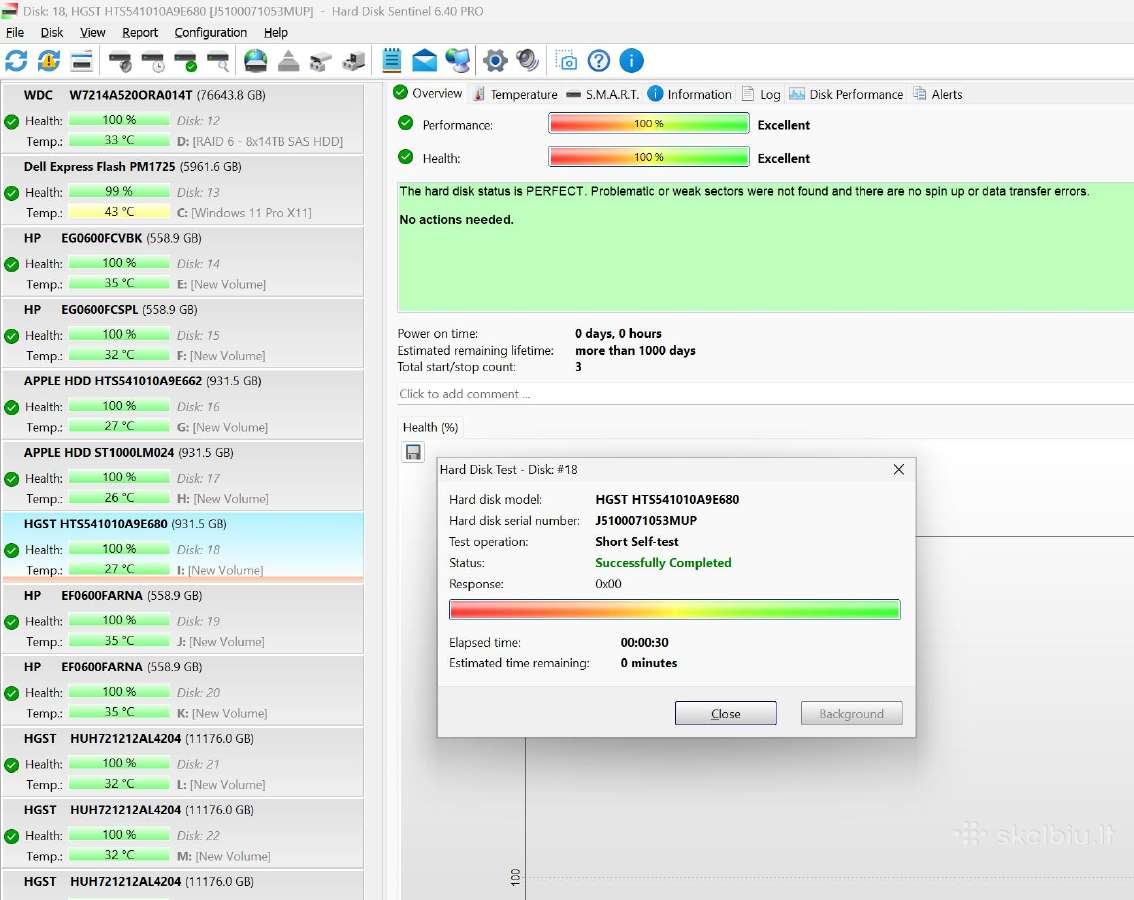Select APPLE HDD ST1000LM024 disk

point(182,476)
